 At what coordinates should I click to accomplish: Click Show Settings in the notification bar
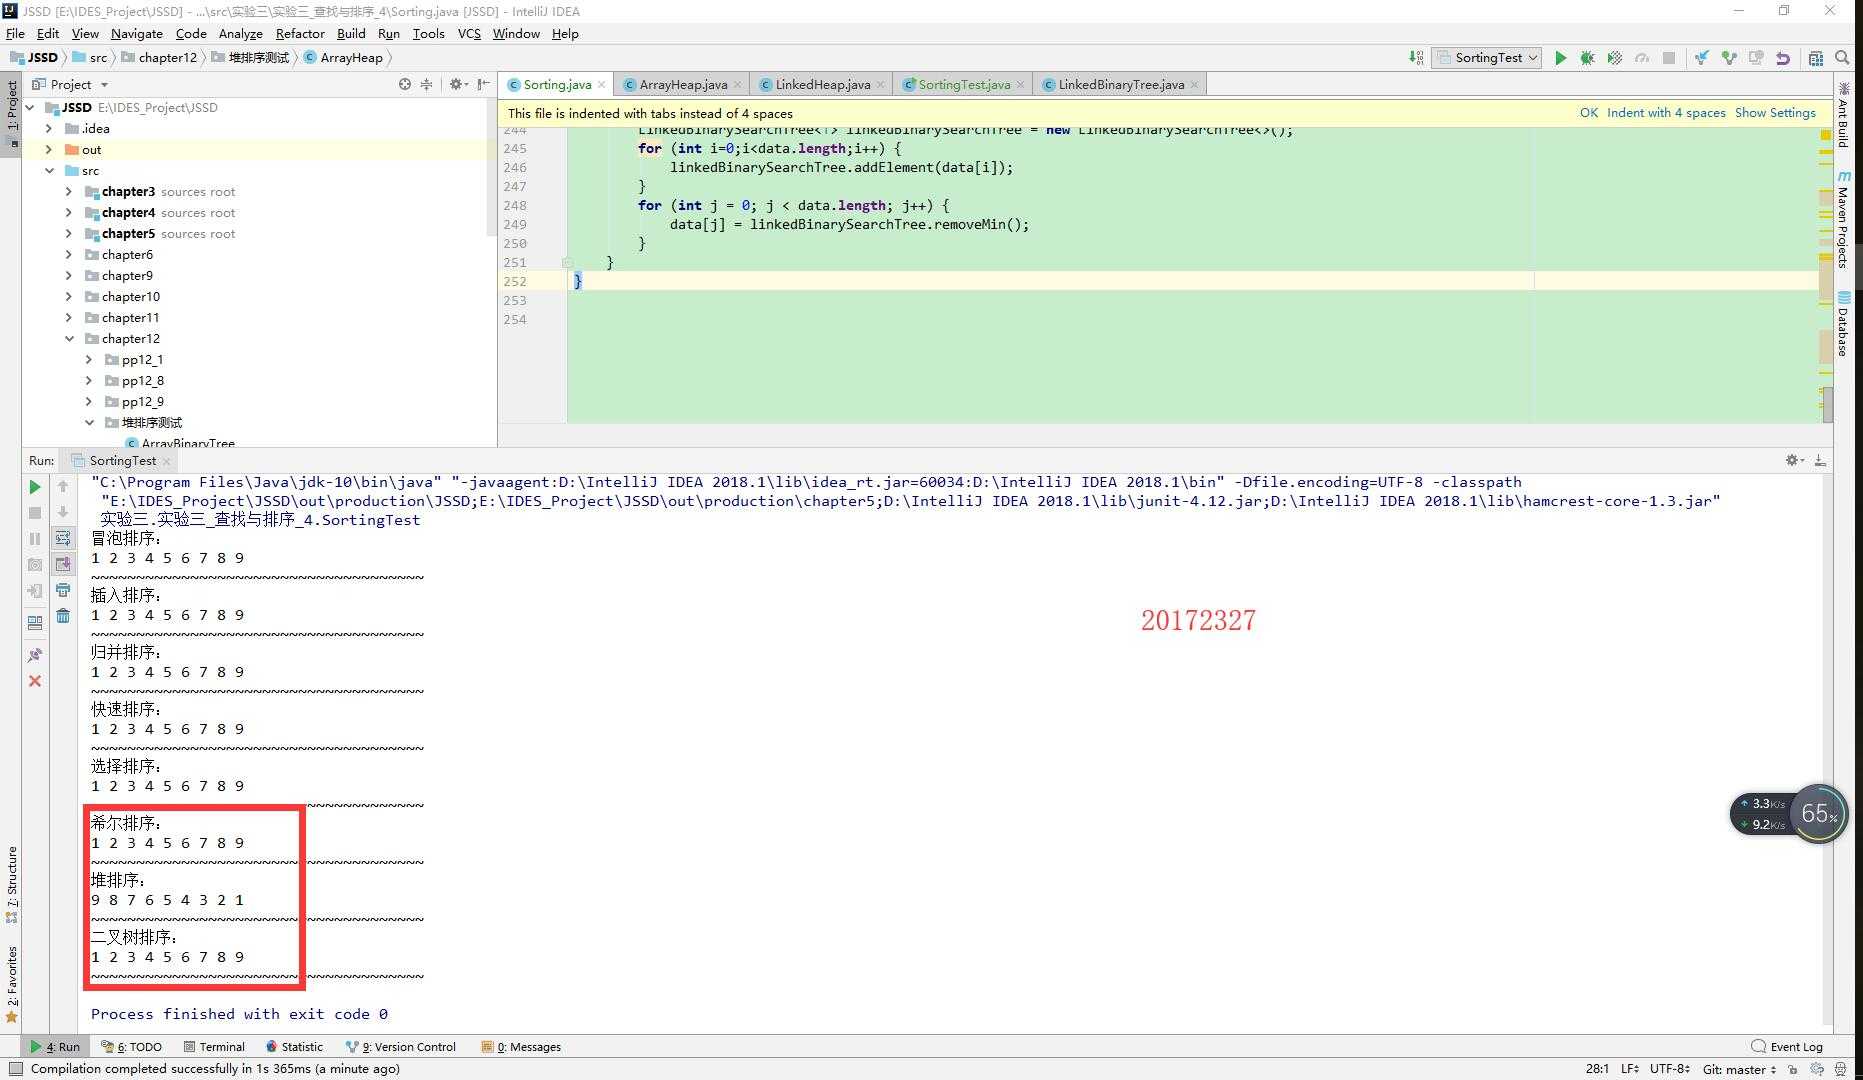point(1775,113)
